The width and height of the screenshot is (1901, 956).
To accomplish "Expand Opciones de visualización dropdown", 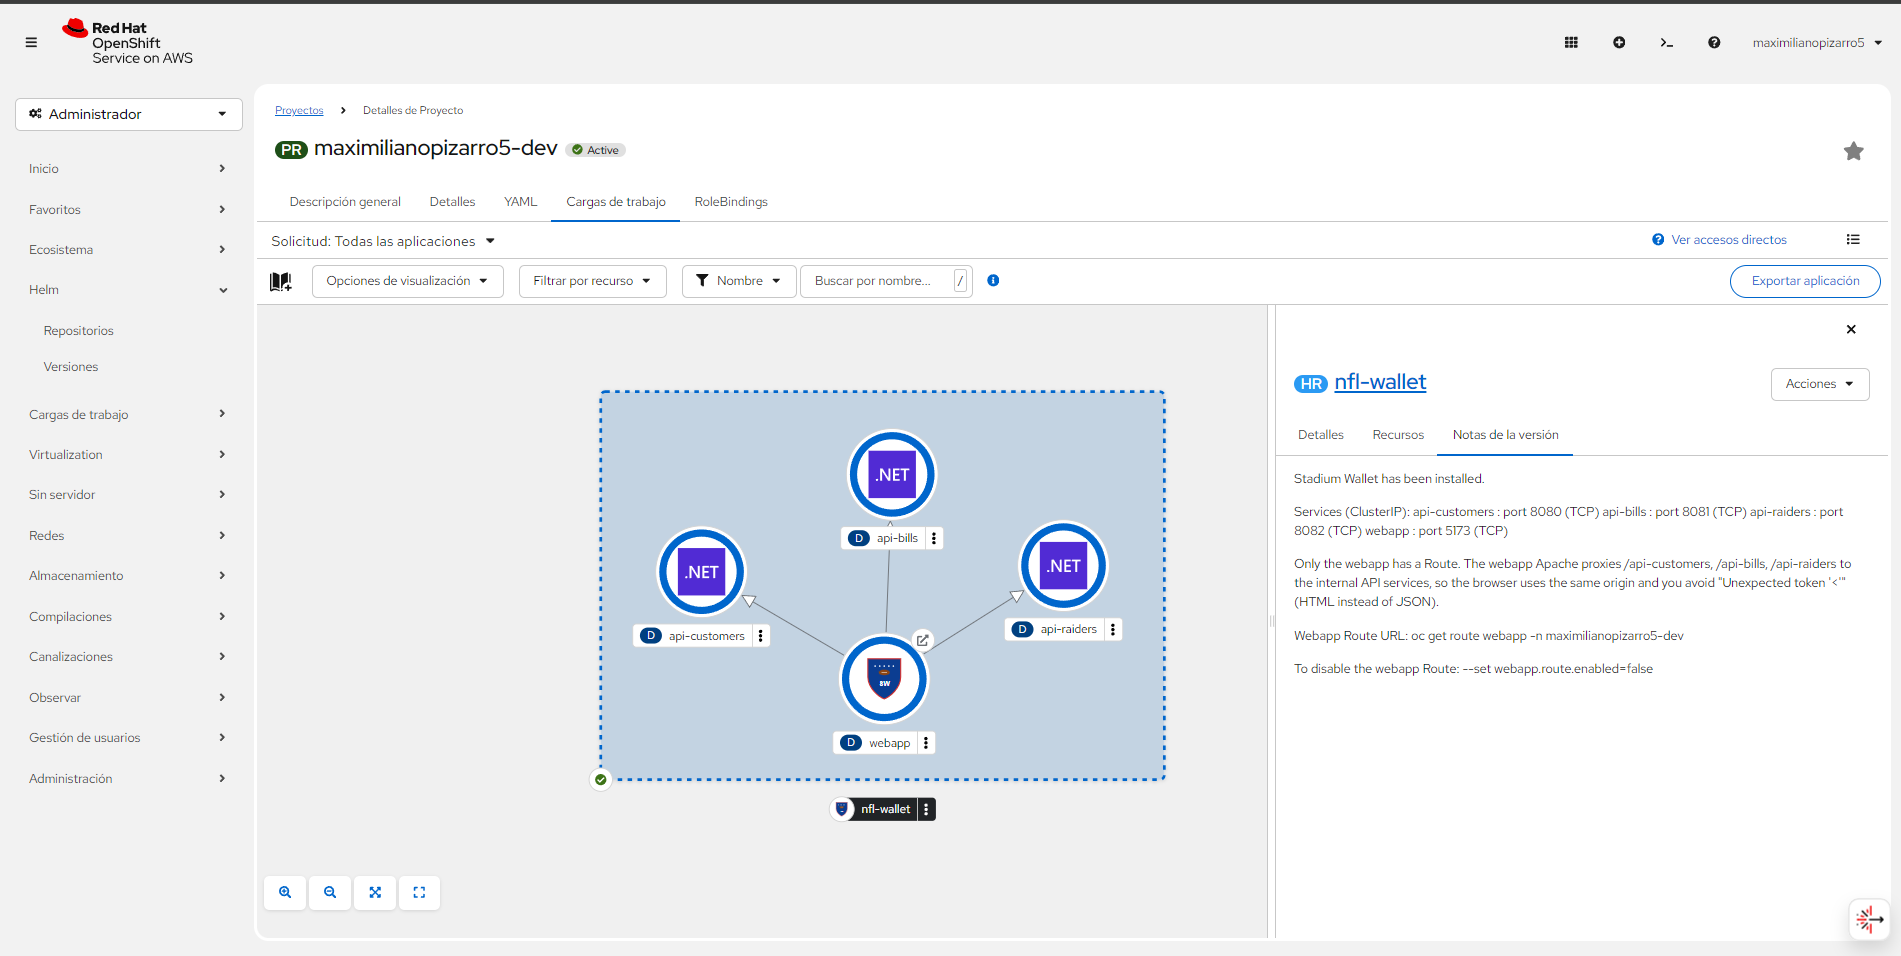I will (x=407, y=281).
